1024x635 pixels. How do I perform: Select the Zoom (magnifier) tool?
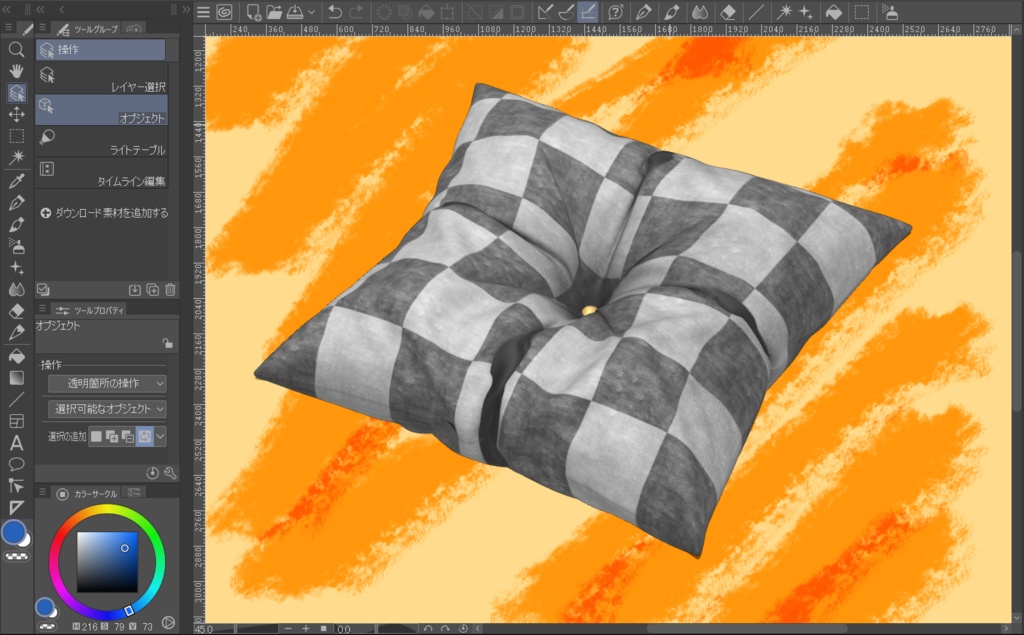pos(16,50)
